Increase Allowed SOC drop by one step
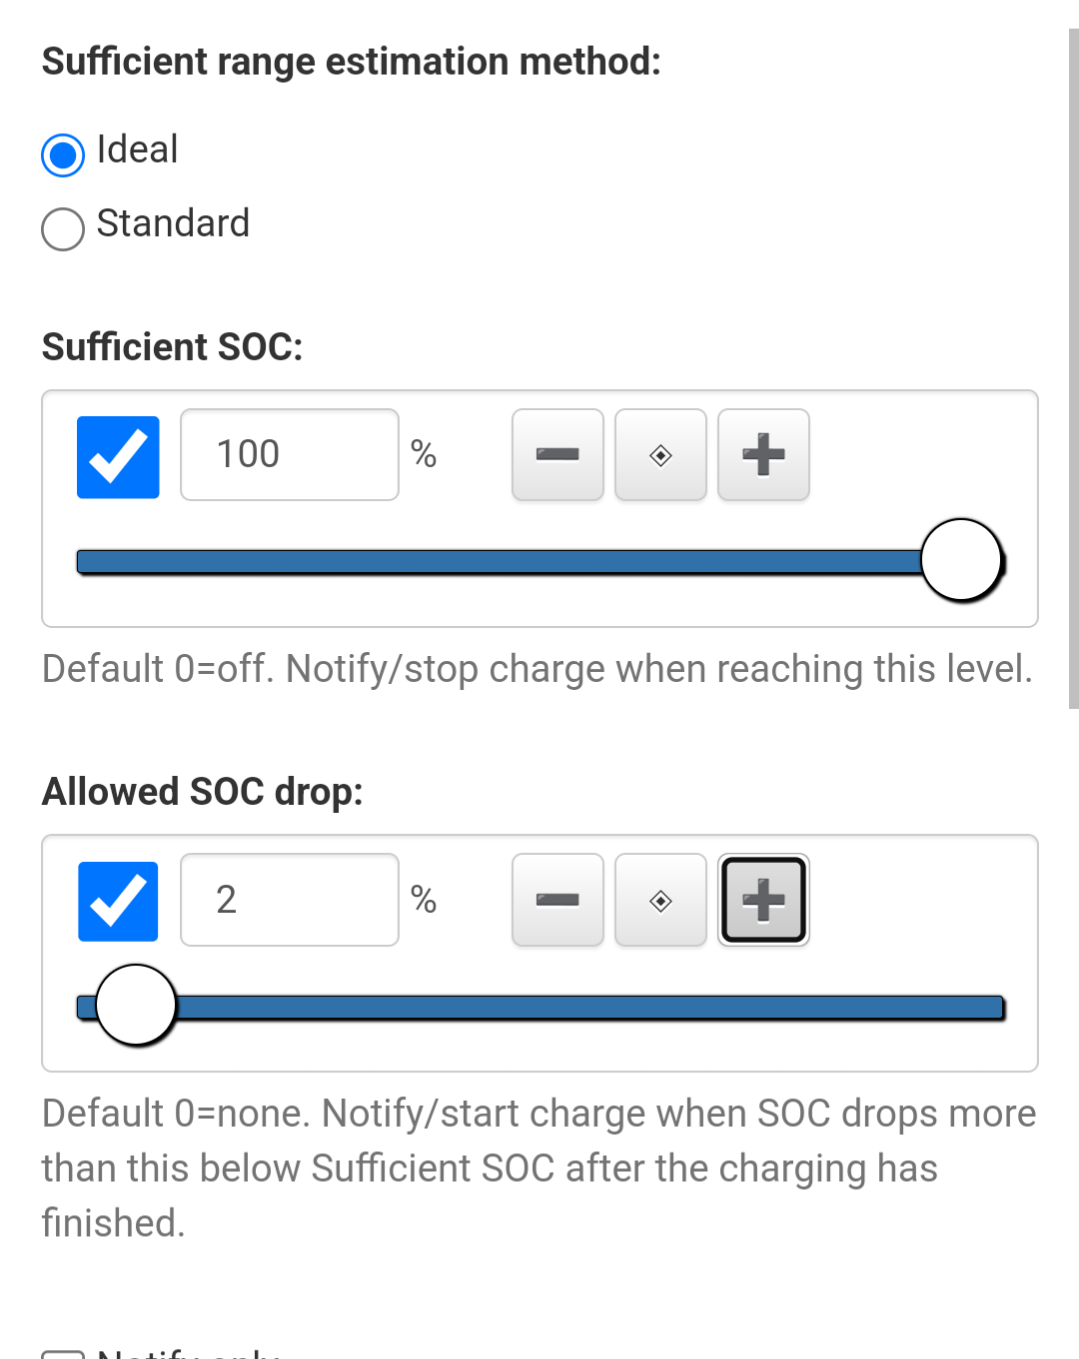Screen dimensions: 1079x1359 [x=763, y=900]
